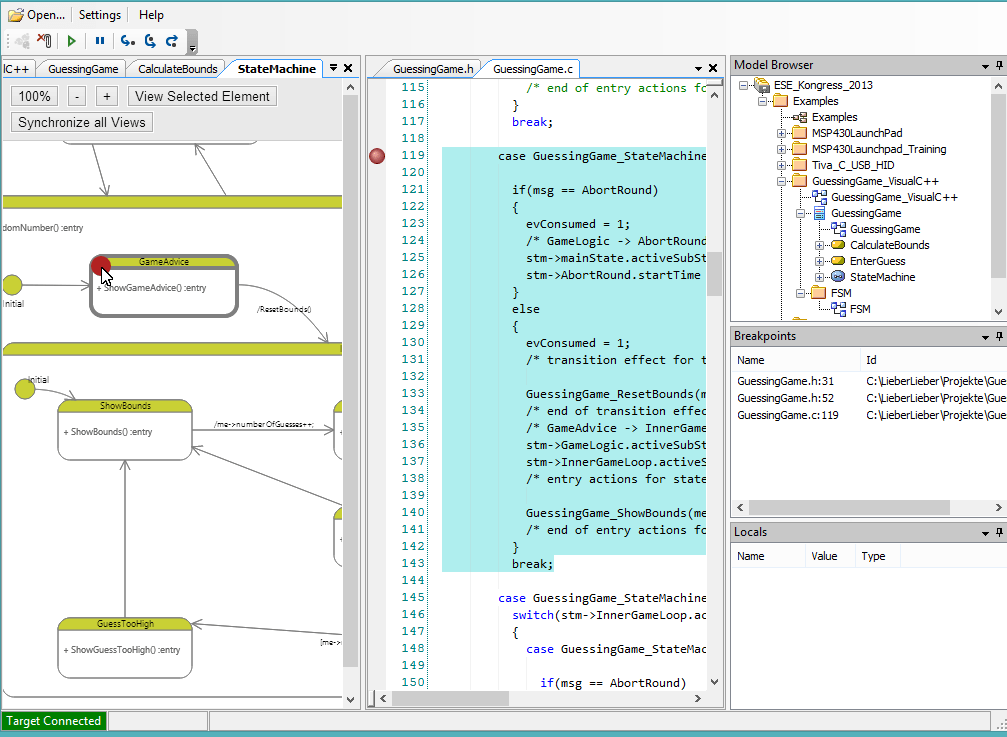This screenshot has width=1007, height=737.
Task: Click the Synchronize all Views button
Action: point(82,123)
